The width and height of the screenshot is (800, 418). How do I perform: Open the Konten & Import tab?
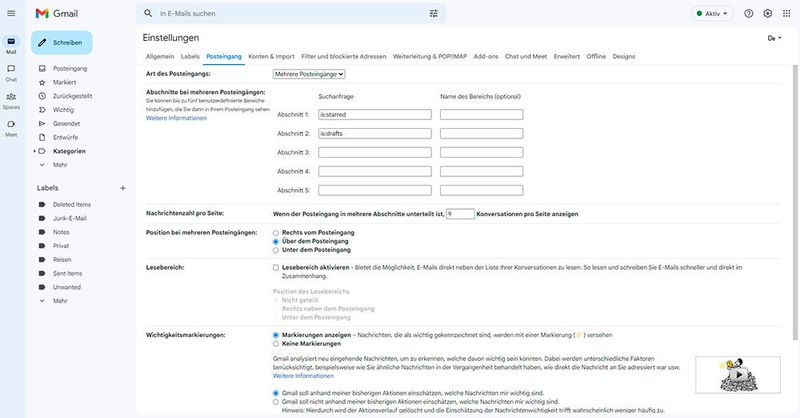[x=271, y=57]
